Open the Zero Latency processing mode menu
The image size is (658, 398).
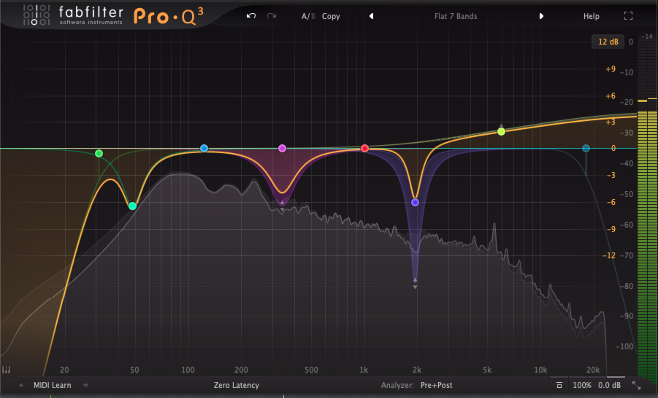pyautogui.click(x=236, y=385)
